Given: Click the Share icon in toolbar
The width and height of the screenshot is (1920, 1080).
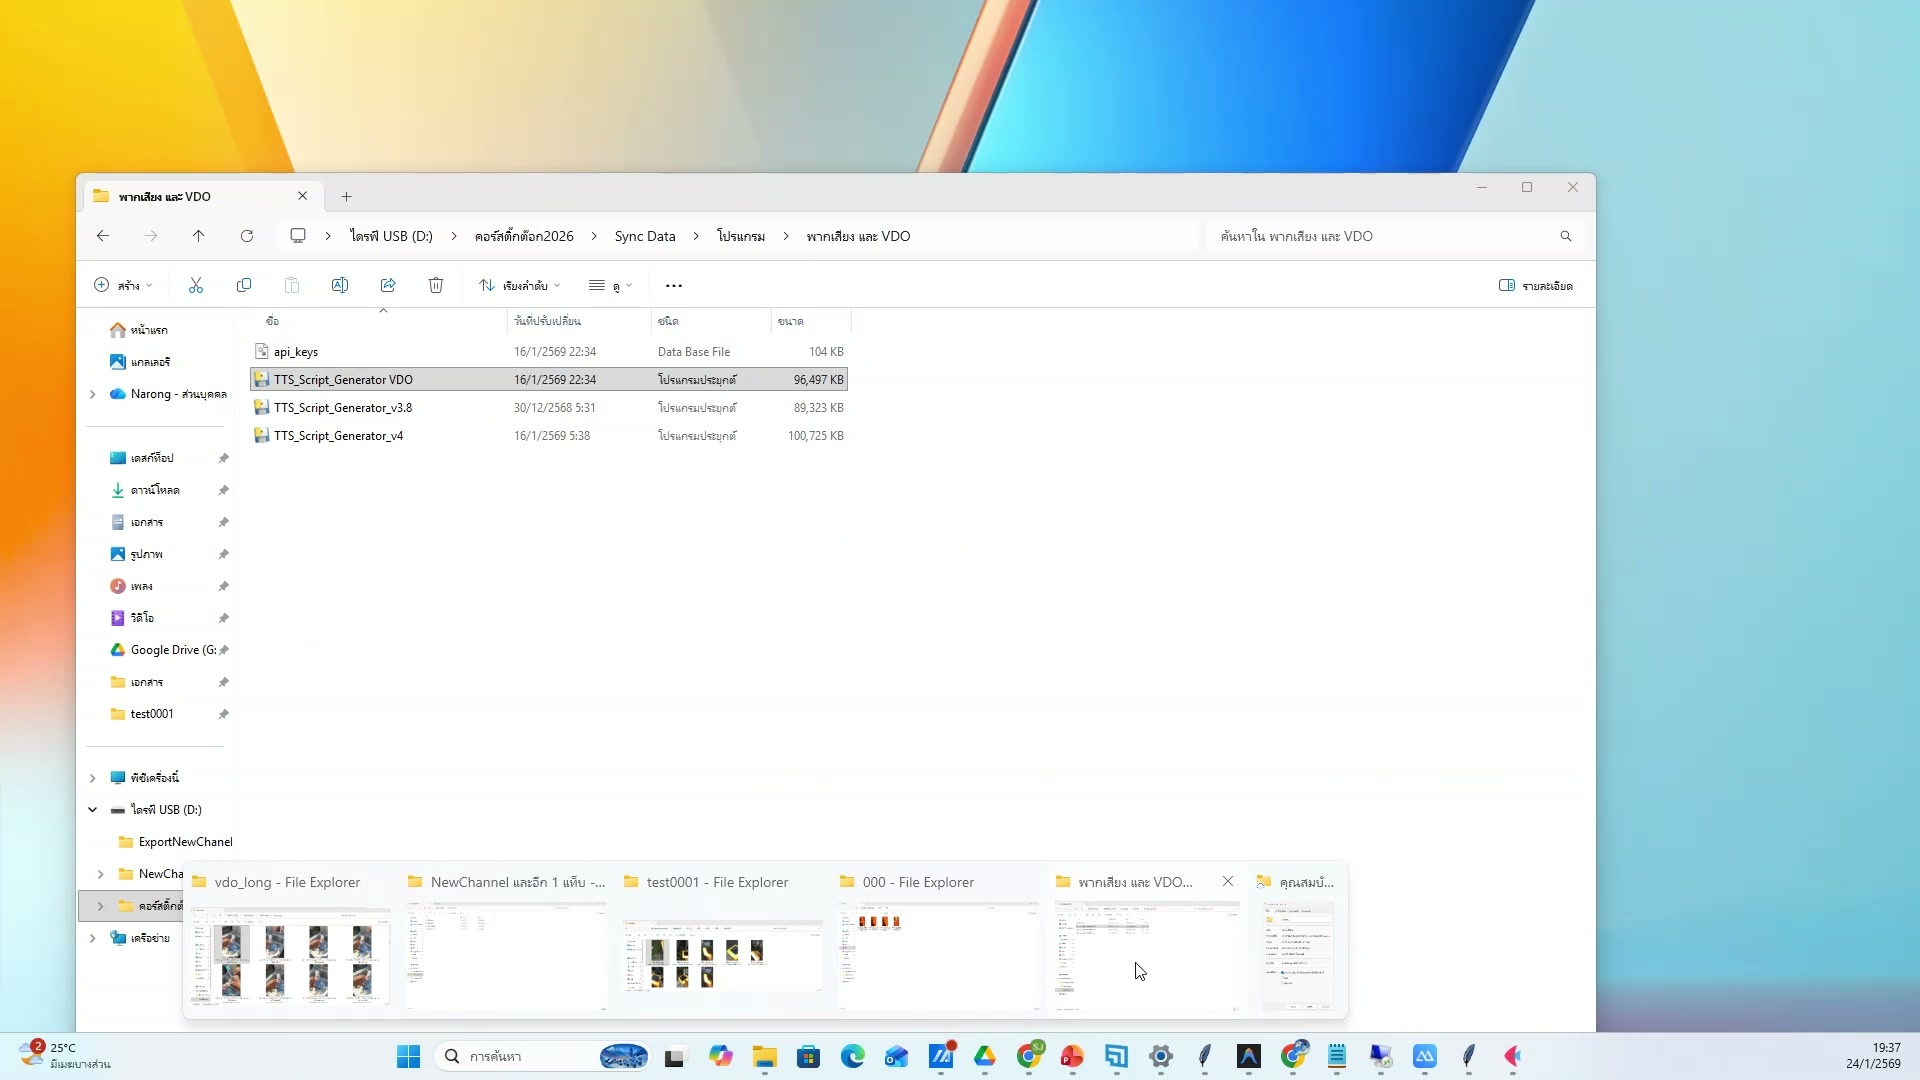Looking at the screenshot, I should tap(388, 286).
